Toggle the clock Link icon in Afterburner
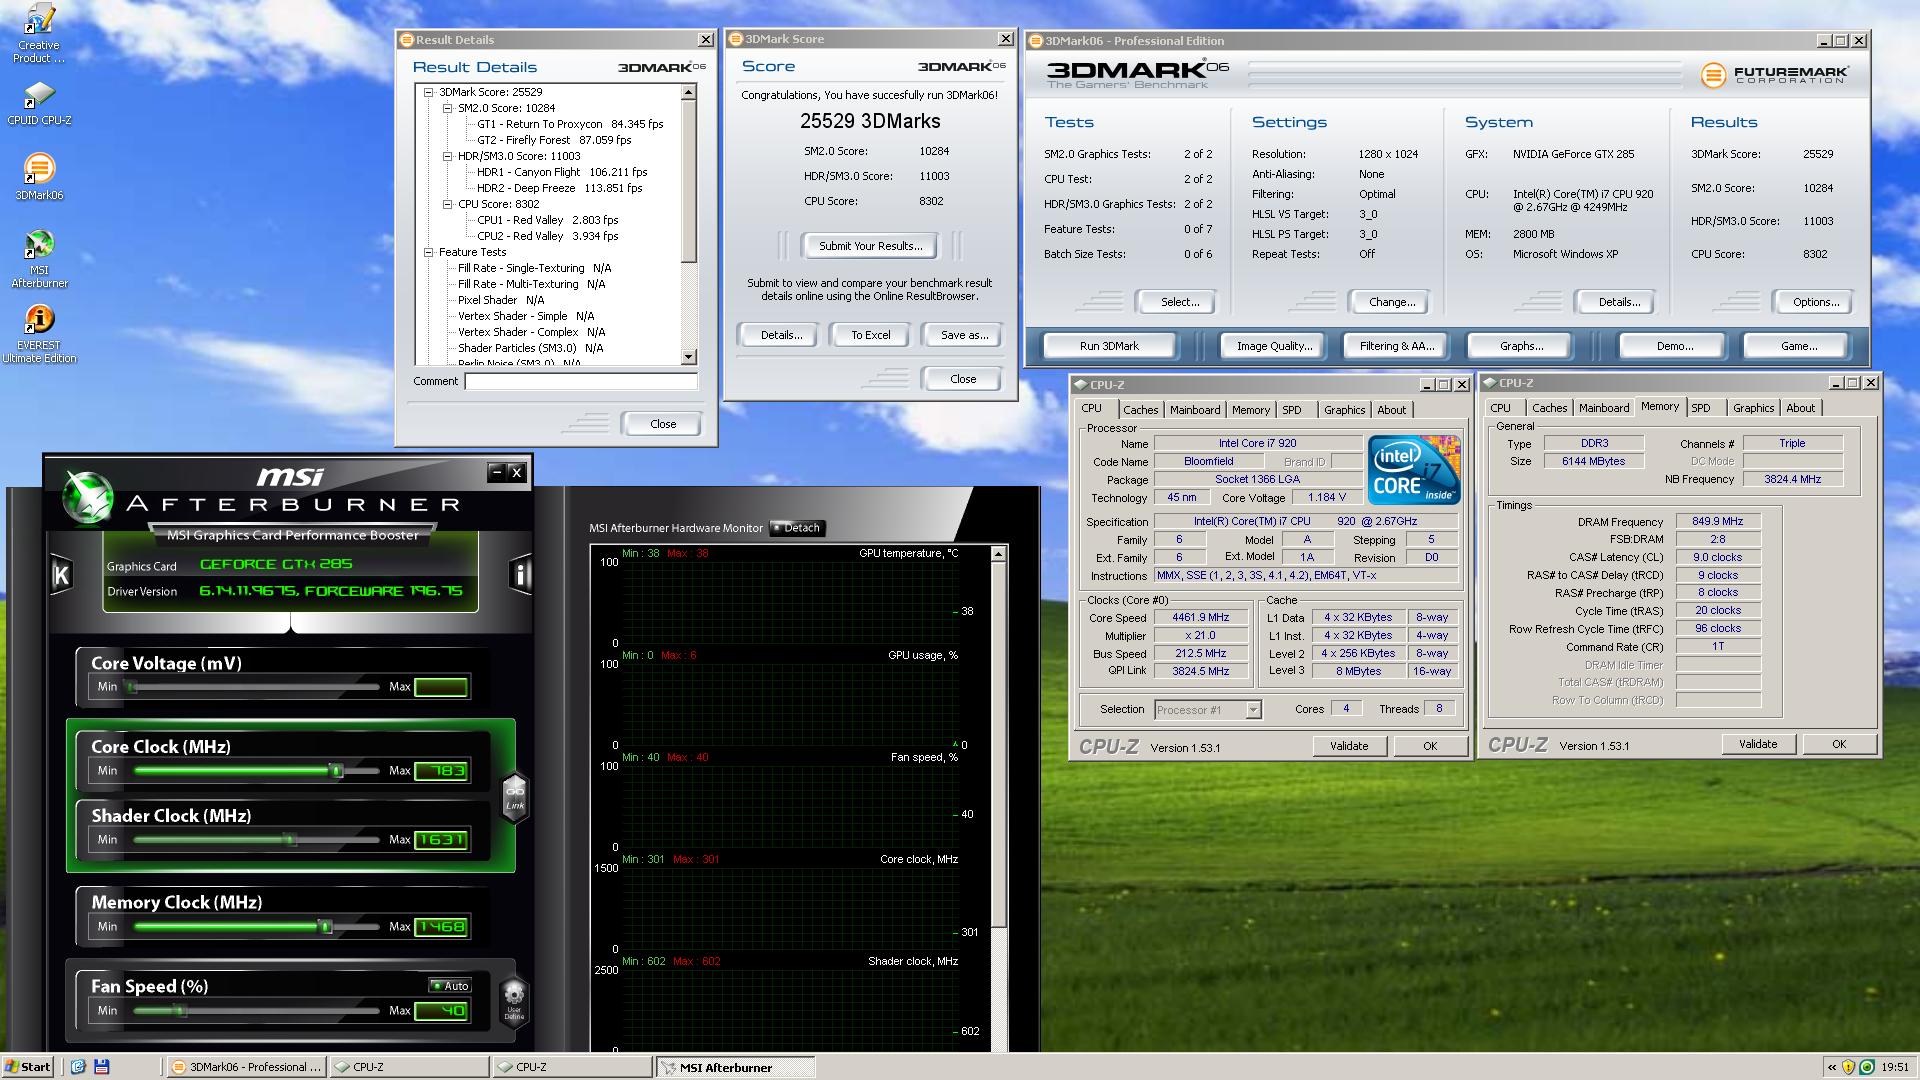Viewport: 1920px width, 1080px height. click(514, 797)
